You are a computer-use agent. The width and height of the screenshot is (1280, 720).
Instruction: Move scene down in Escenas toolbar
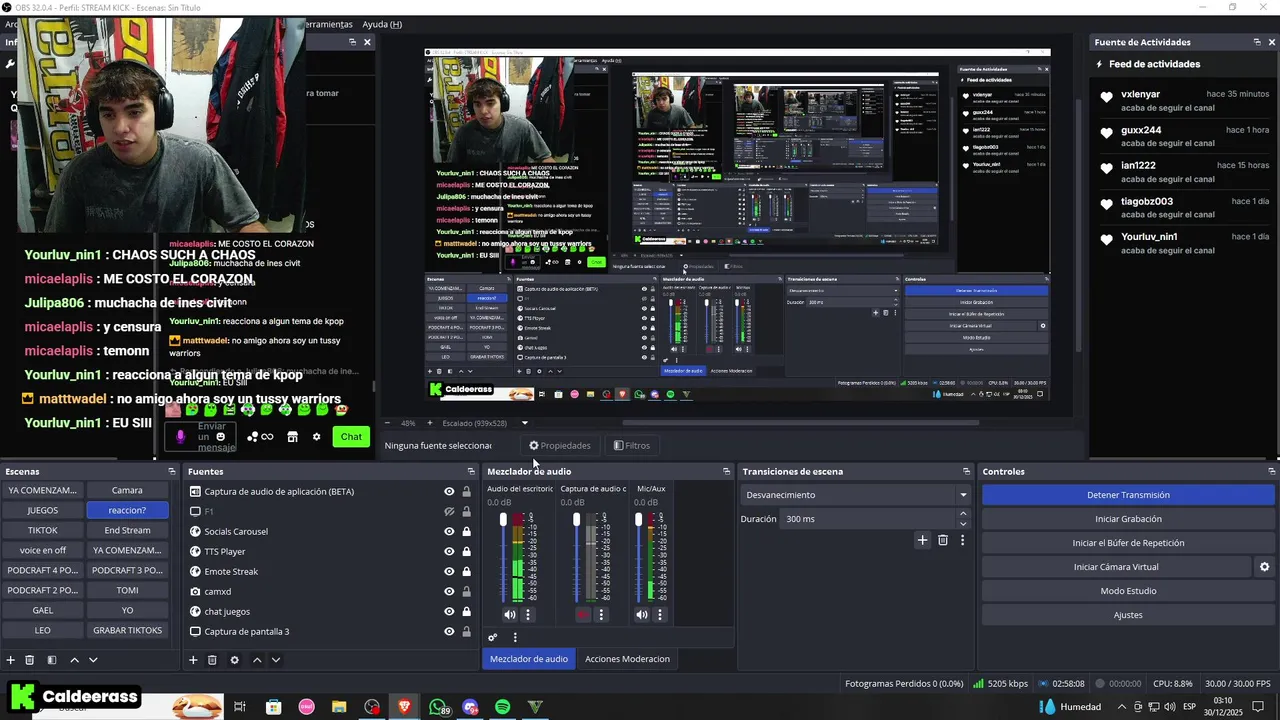93,660
